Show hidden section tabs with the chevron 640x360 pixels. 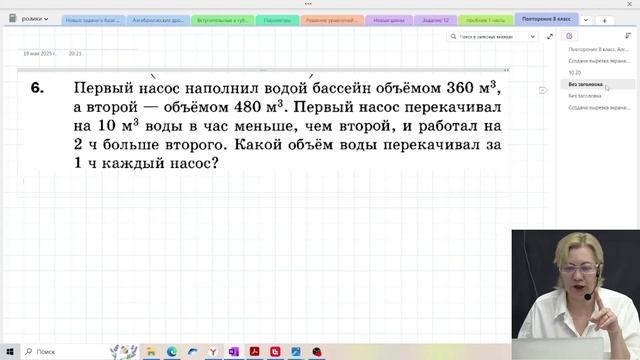tap(586, 20)
